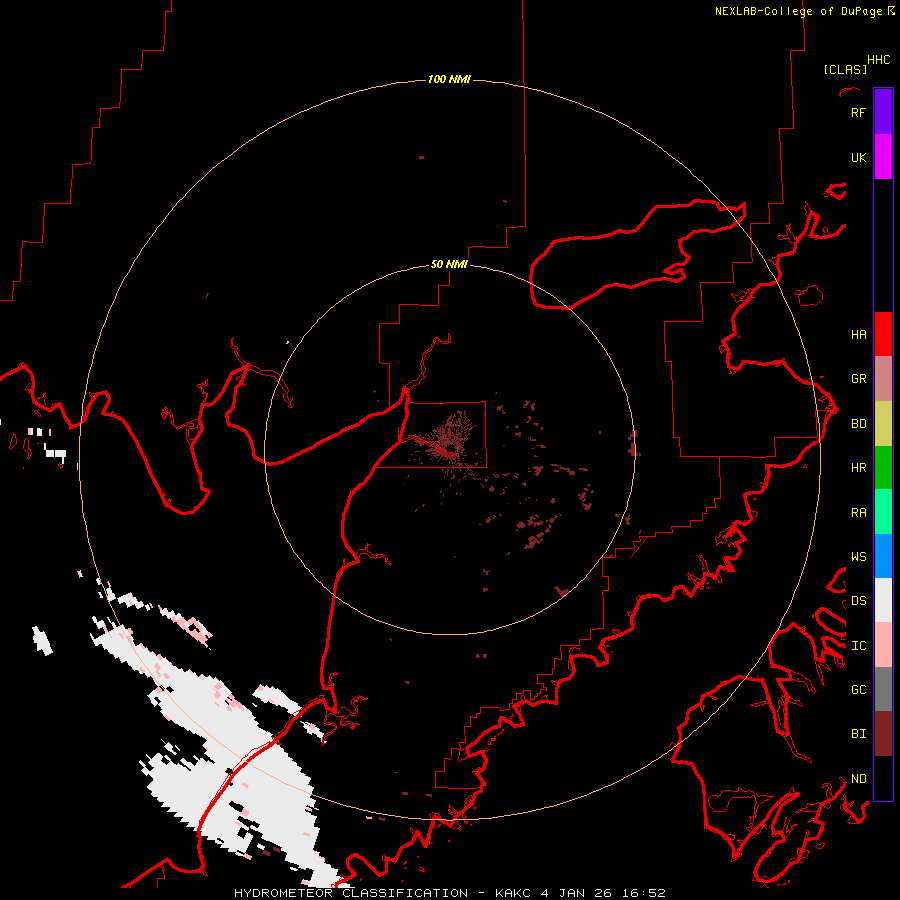Click the BI brown legend swatch

click(x=883, y=734)
